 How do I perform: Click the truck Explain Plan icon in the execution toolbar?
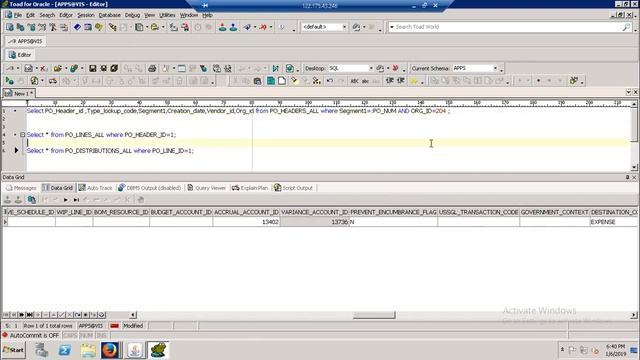tap(53, 81)
